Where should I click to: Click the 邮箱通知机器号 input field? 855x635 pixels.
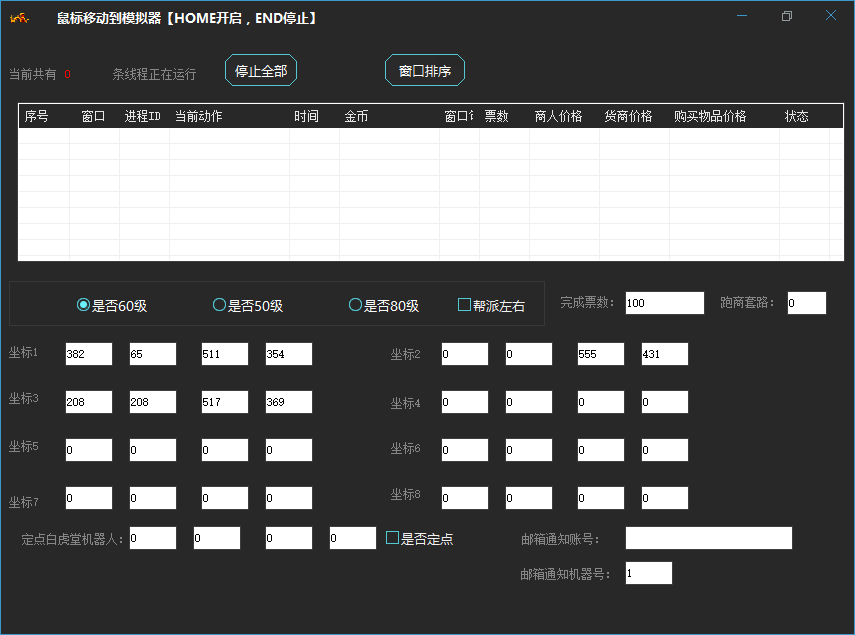click(648, 573)
